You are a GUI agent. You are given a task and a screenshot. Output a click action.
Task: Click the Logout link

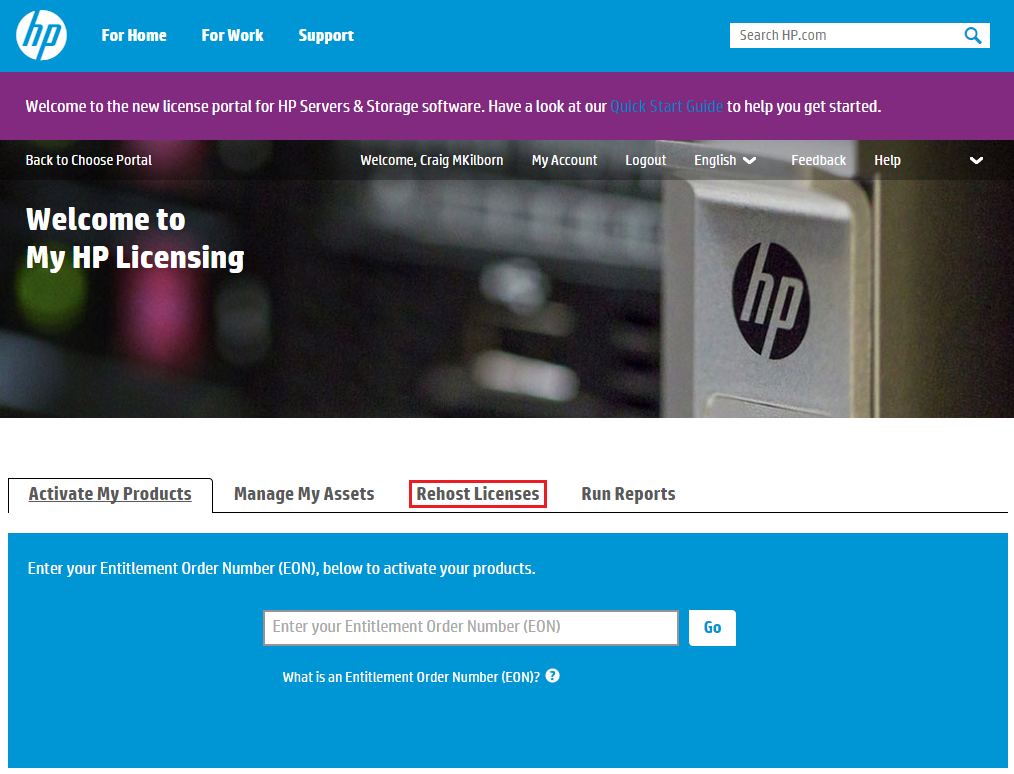point(645,160)
